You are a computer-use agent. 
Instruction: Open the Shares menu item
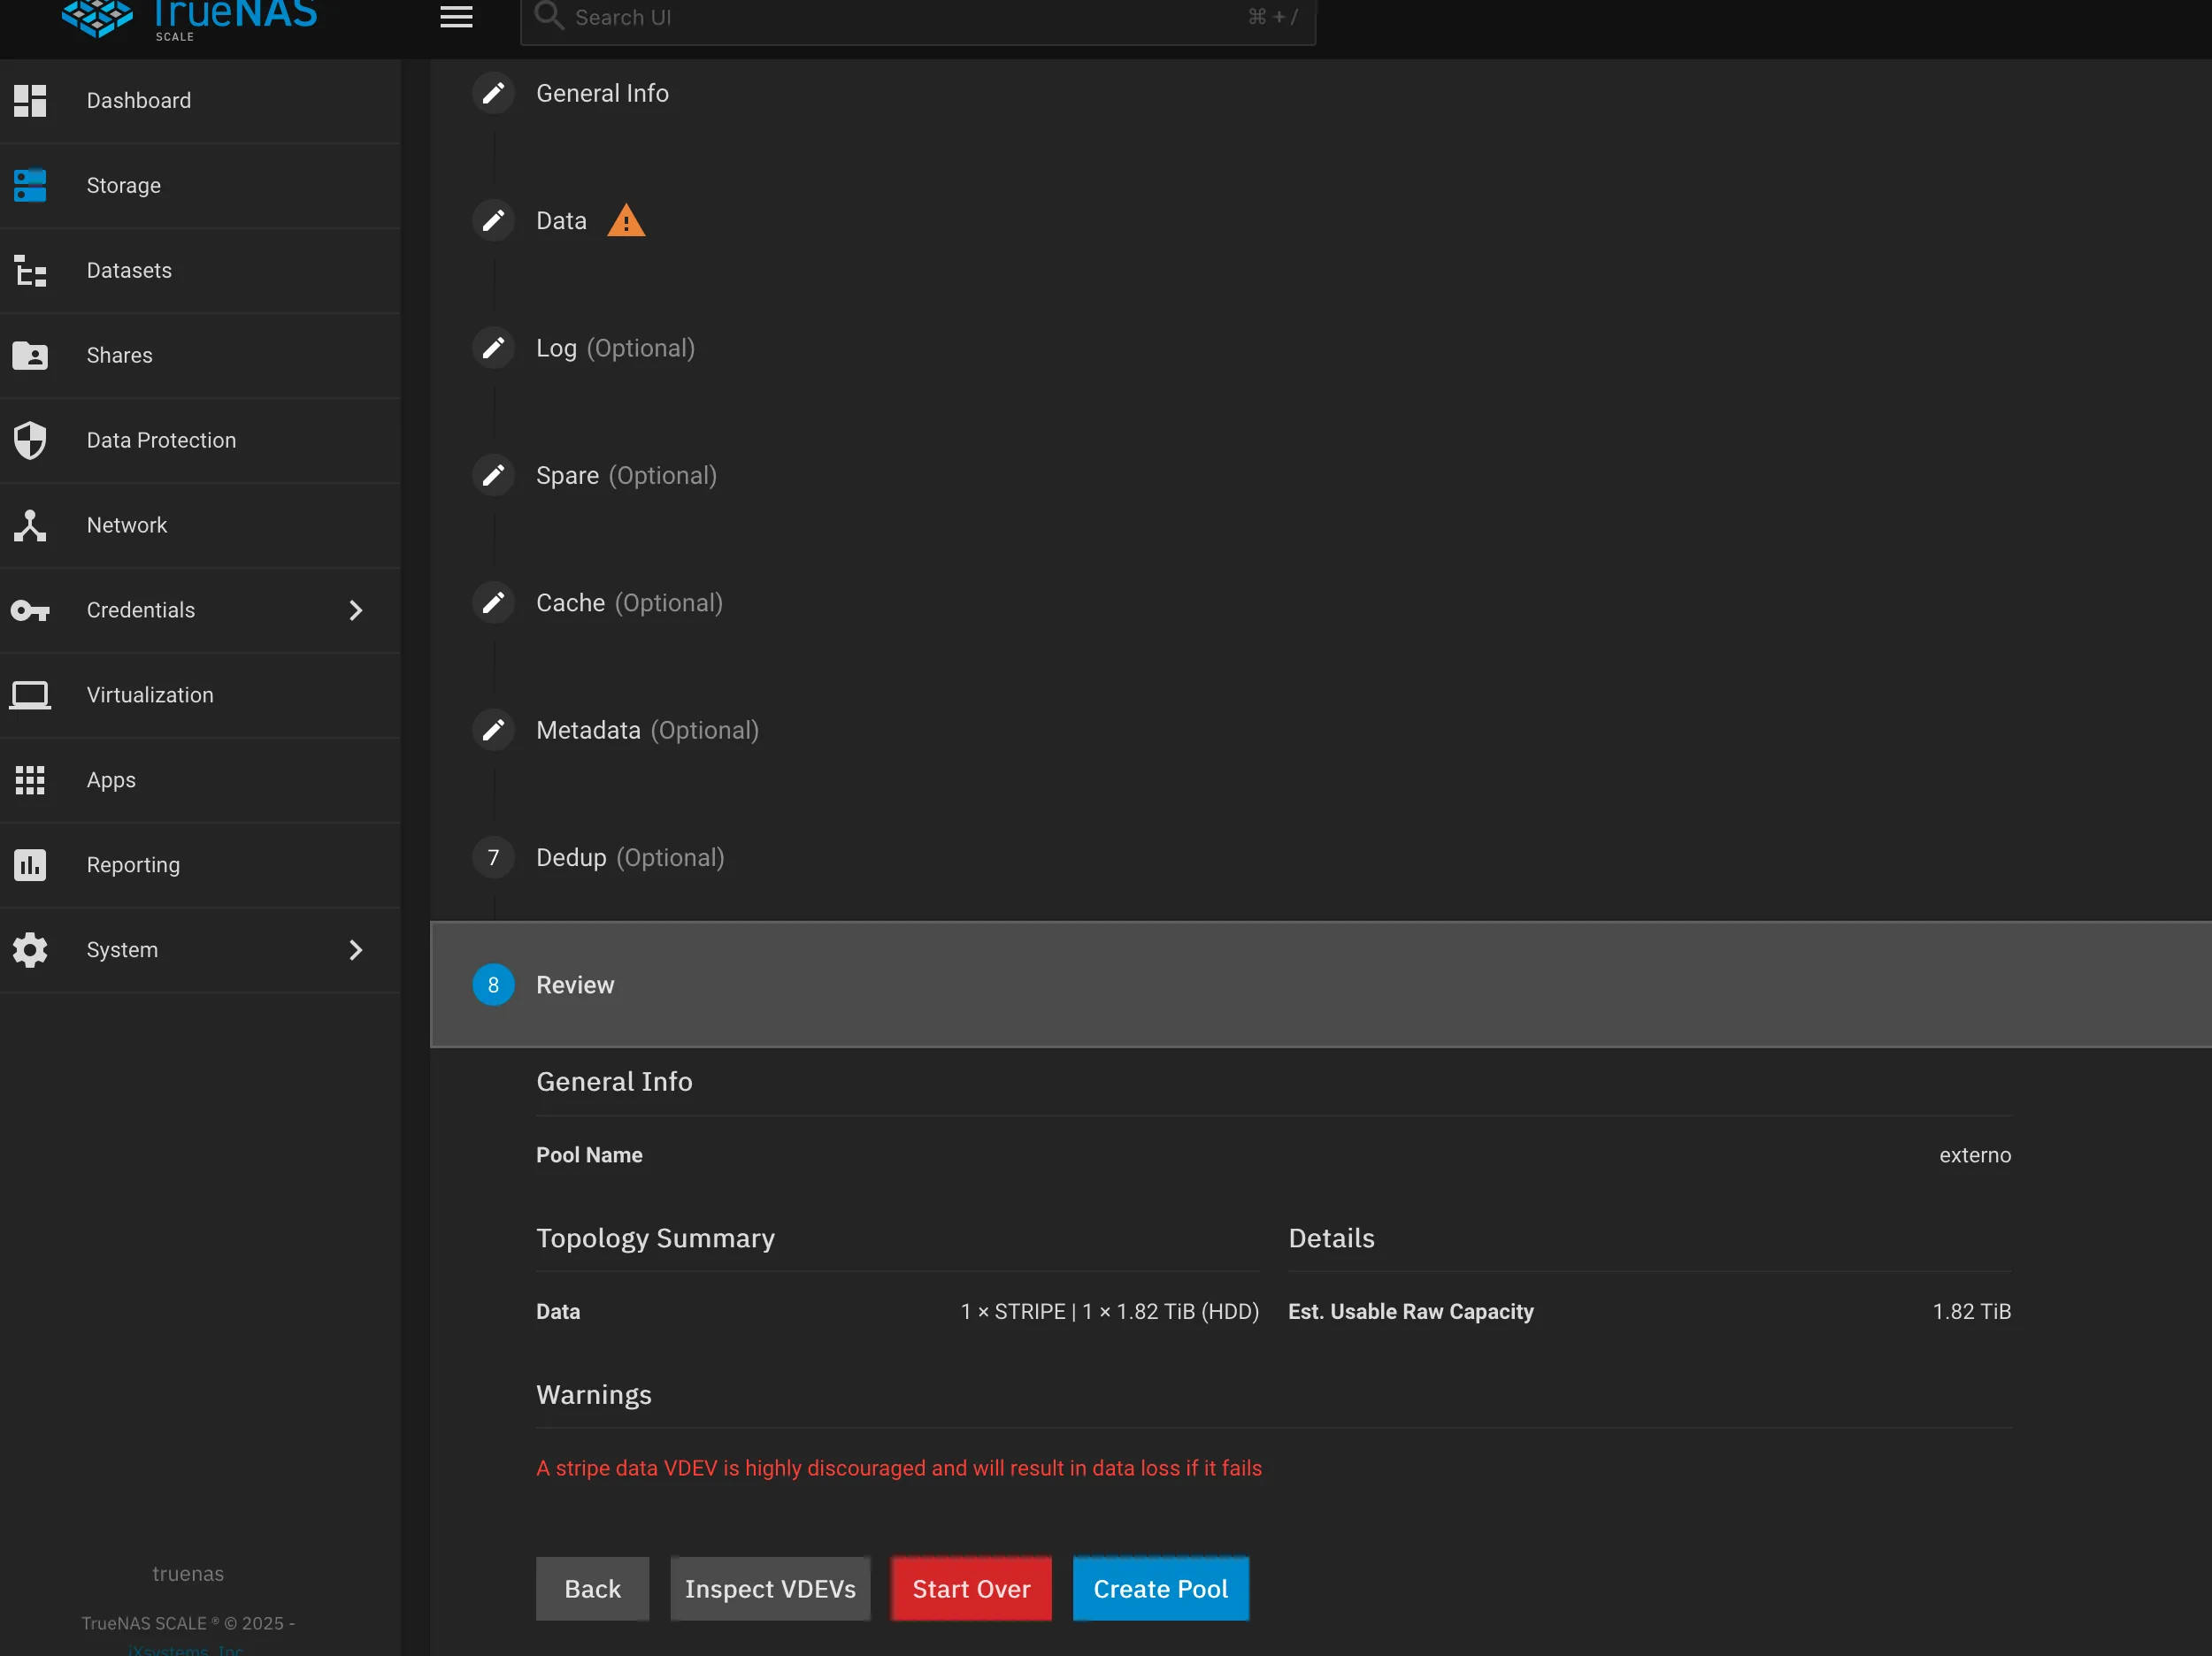[x=120, y=356]
